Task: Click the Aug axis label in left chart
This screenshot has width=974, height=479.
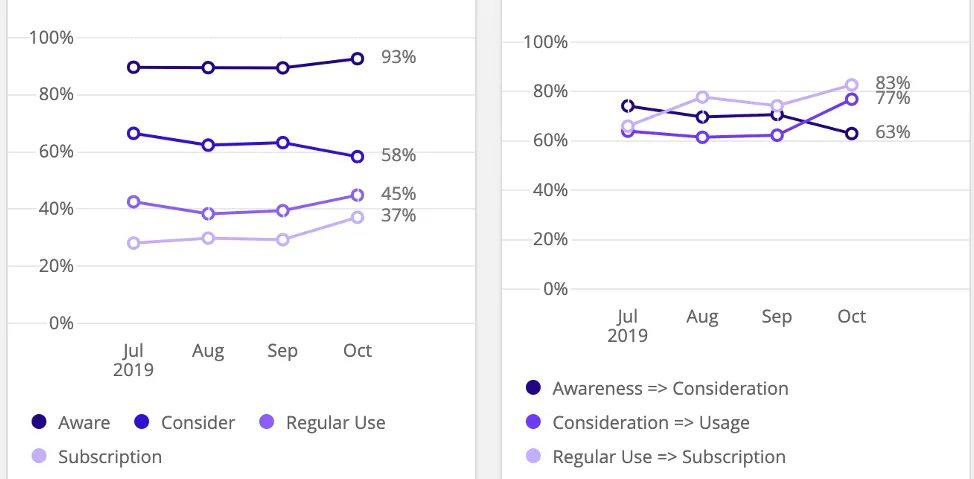Action: [208, 351]
